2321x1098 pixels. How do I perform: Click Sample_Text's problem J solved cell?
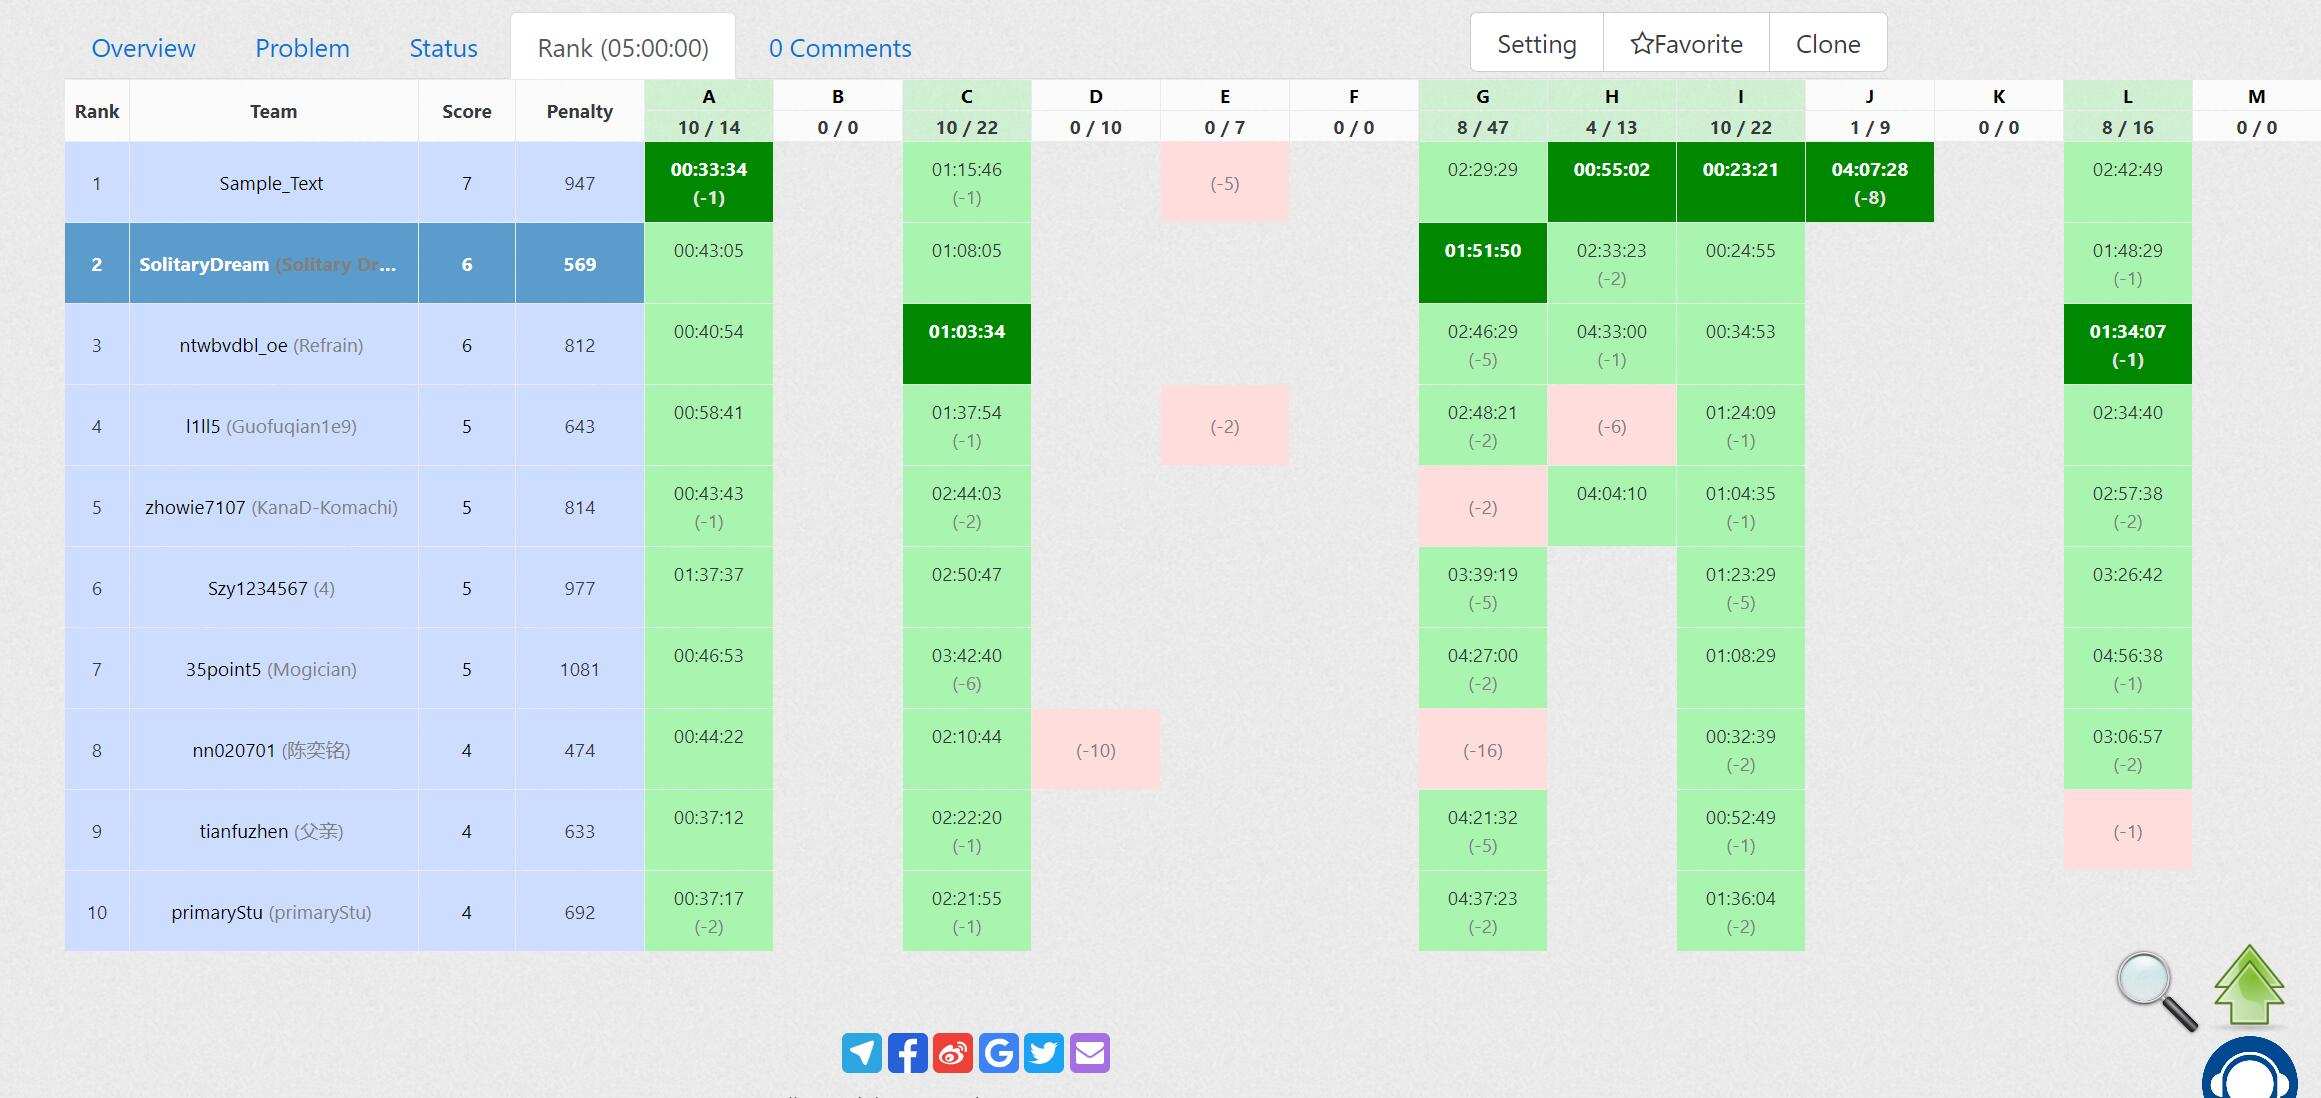[x=1869, y=183]
